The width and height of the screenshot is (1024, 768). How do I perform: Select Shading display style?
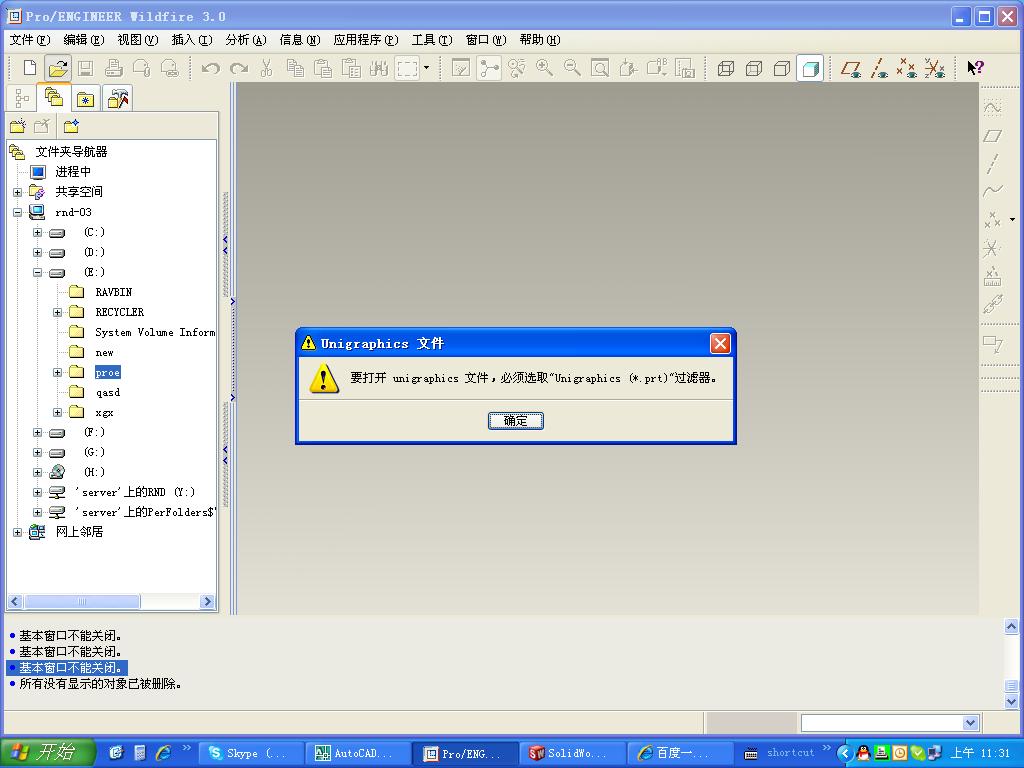[x=810, y=68]
